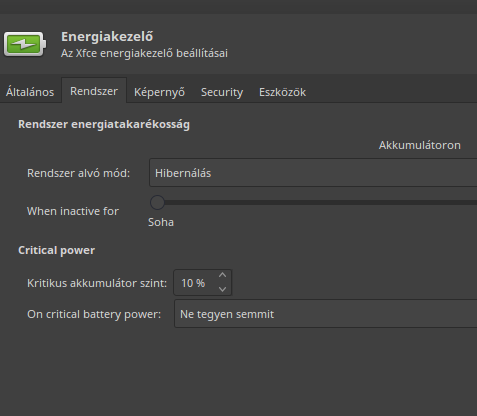Viewport: 477px width, 416px height.
Task: Switch to the Általános tab
Action: (30, 92)
